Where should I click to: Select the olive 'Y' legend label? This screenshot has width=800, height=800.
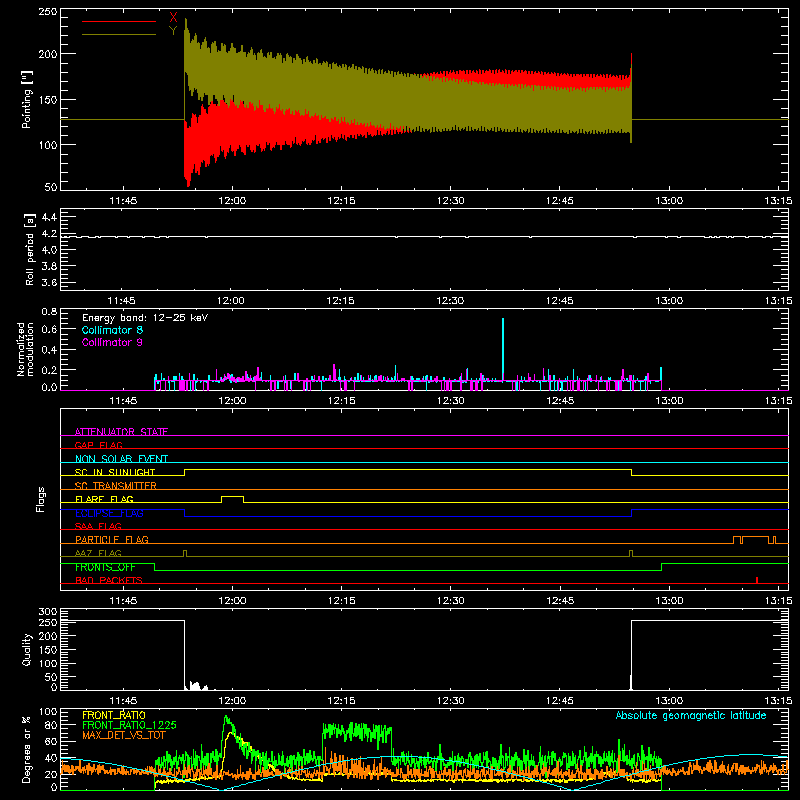point(173,31)
